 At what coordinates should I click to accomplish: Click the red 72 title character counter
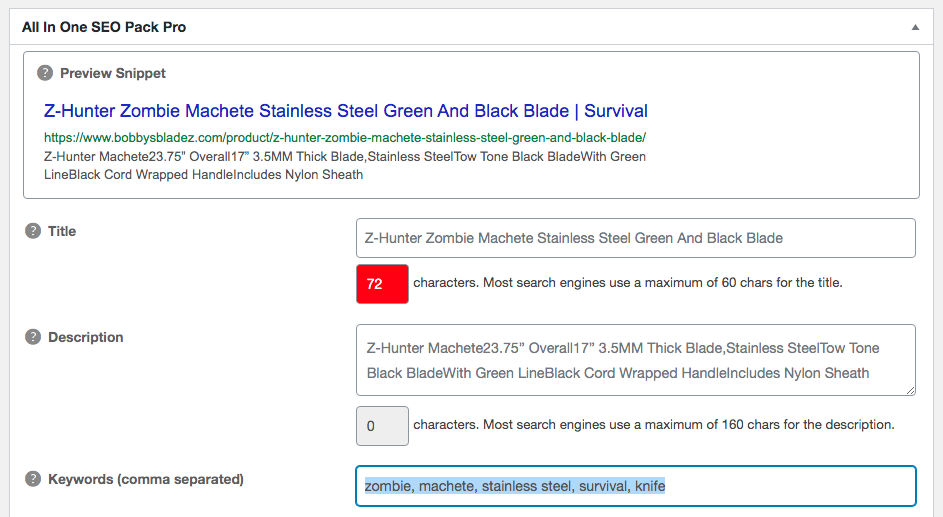tap(382, 284)
